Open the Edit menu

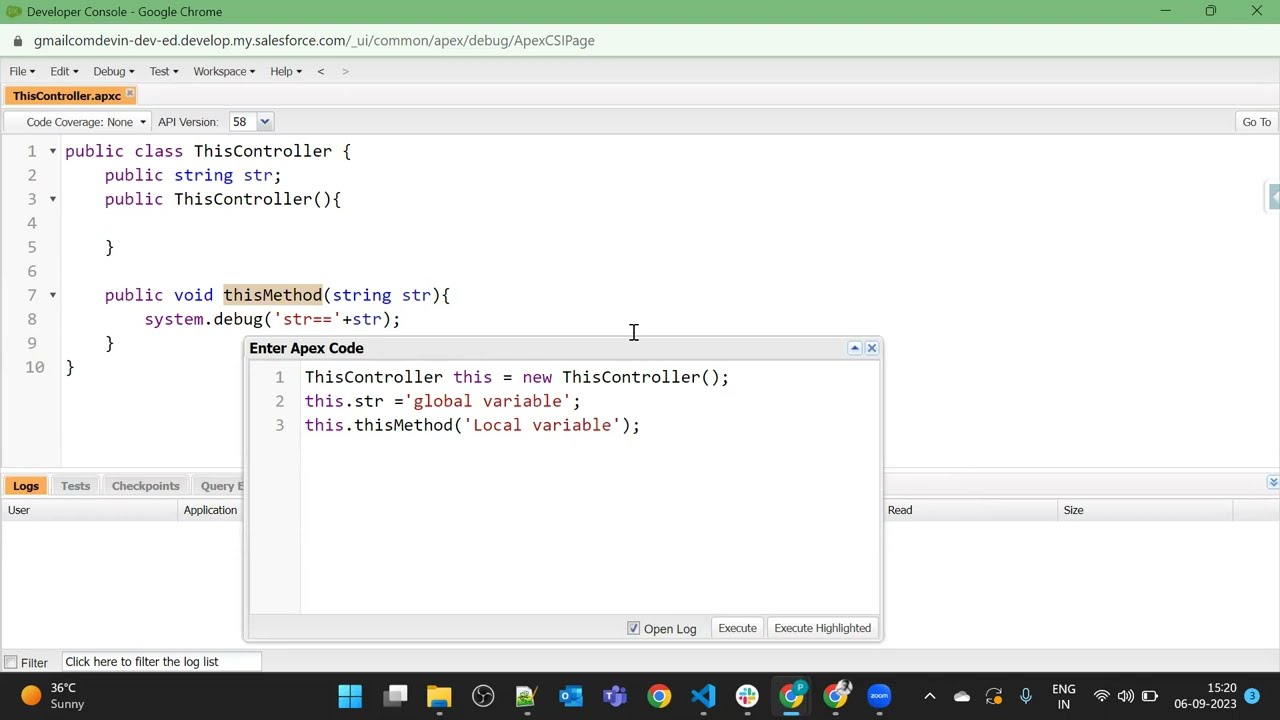tap(64, 71)
